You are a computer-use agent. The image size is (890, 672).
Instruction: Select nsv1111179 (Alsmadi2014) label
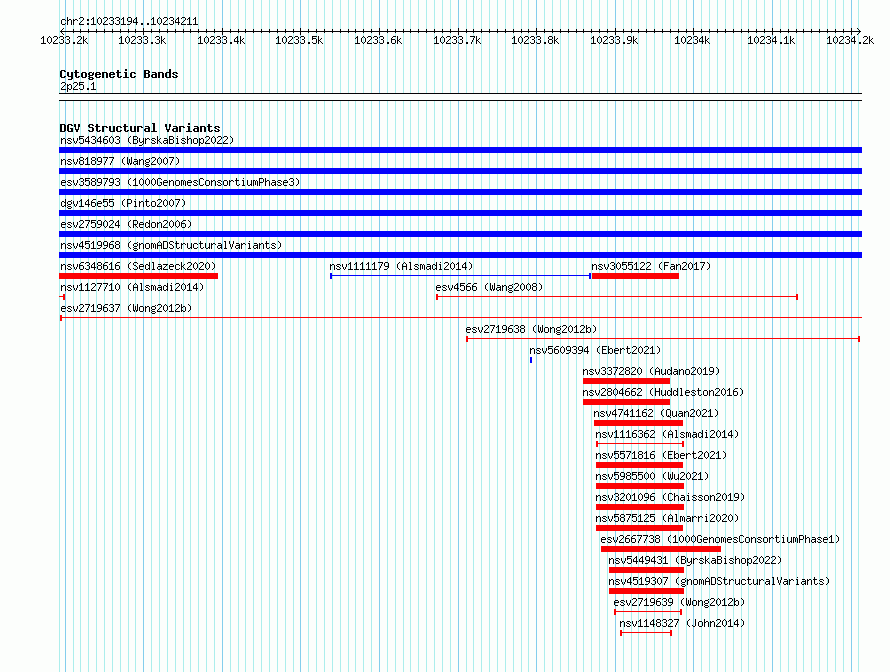pyautogui.click(x=401, y=266)
